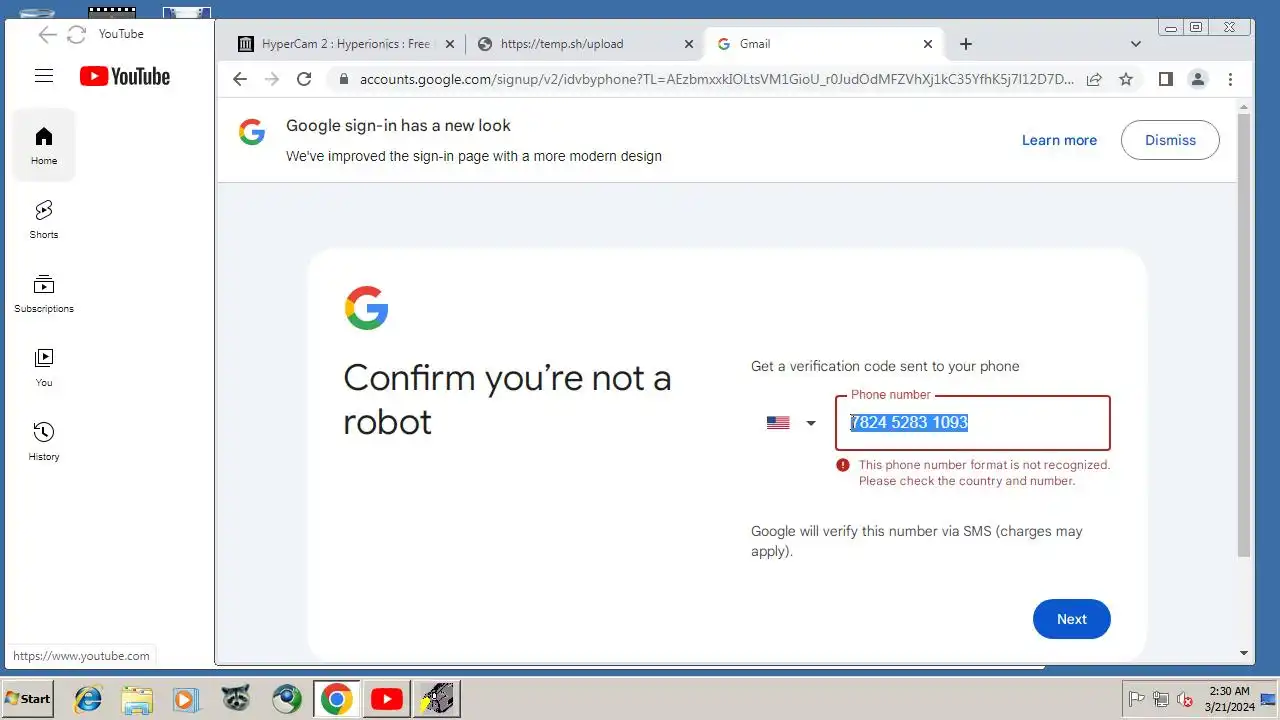Close the temp.sh upload tab

688,44
